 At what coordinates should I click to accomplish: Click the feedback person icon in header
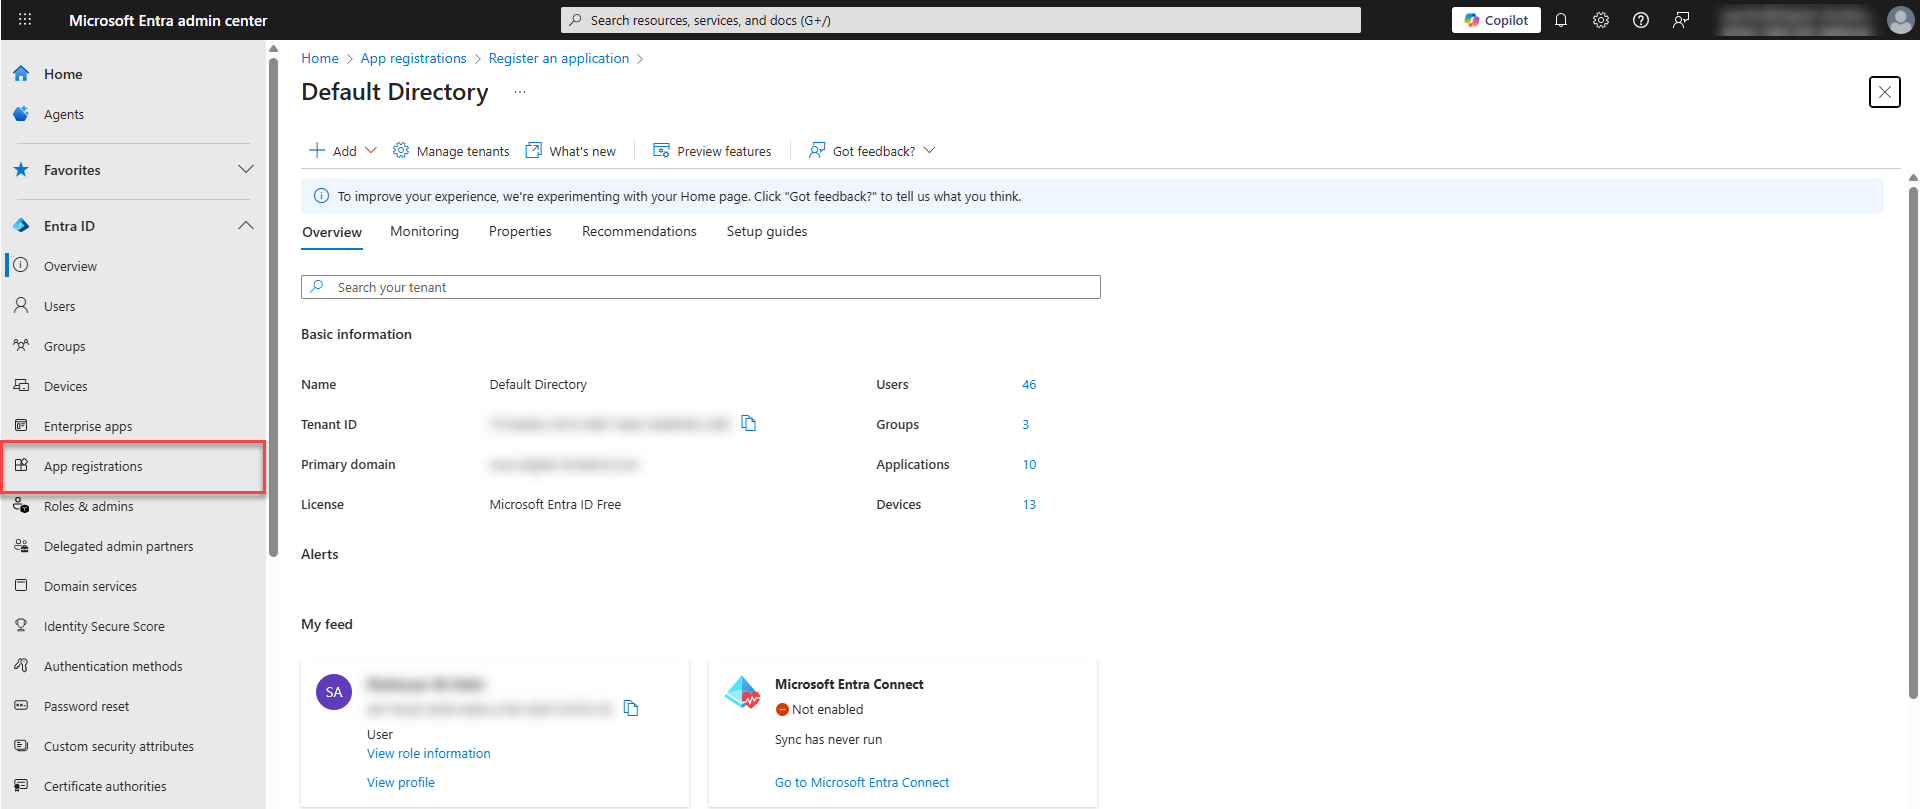[1681, 20]
